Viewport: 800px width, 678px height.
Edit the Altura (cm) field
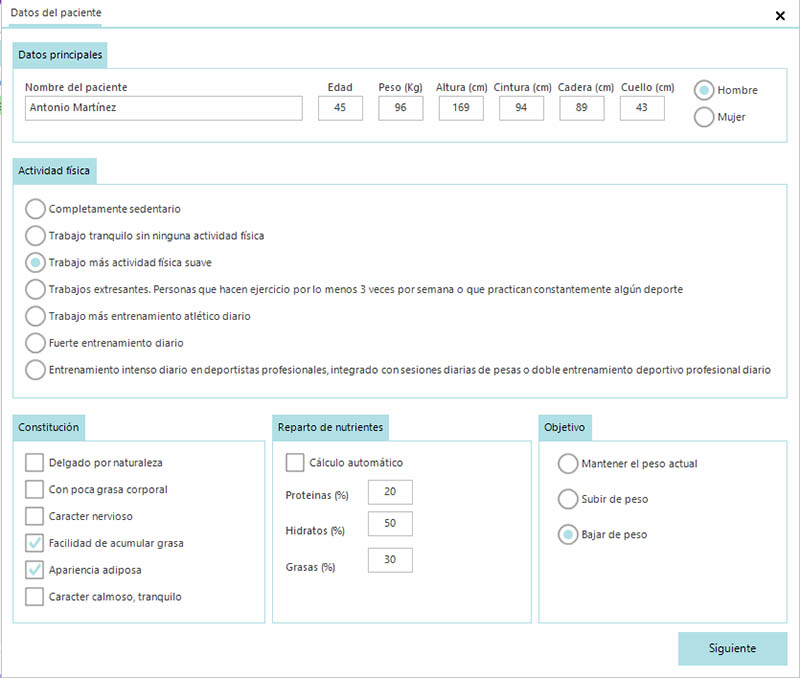[461, 108]
